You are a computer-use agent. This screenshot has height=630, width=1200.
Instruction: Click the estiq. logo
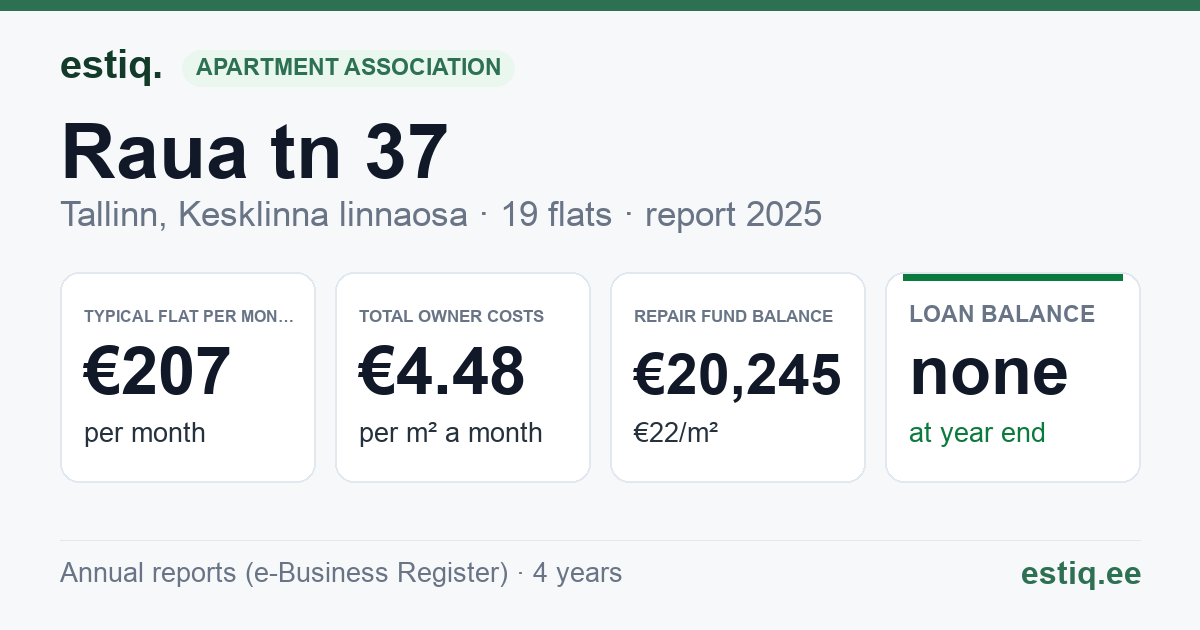point(111,66)
